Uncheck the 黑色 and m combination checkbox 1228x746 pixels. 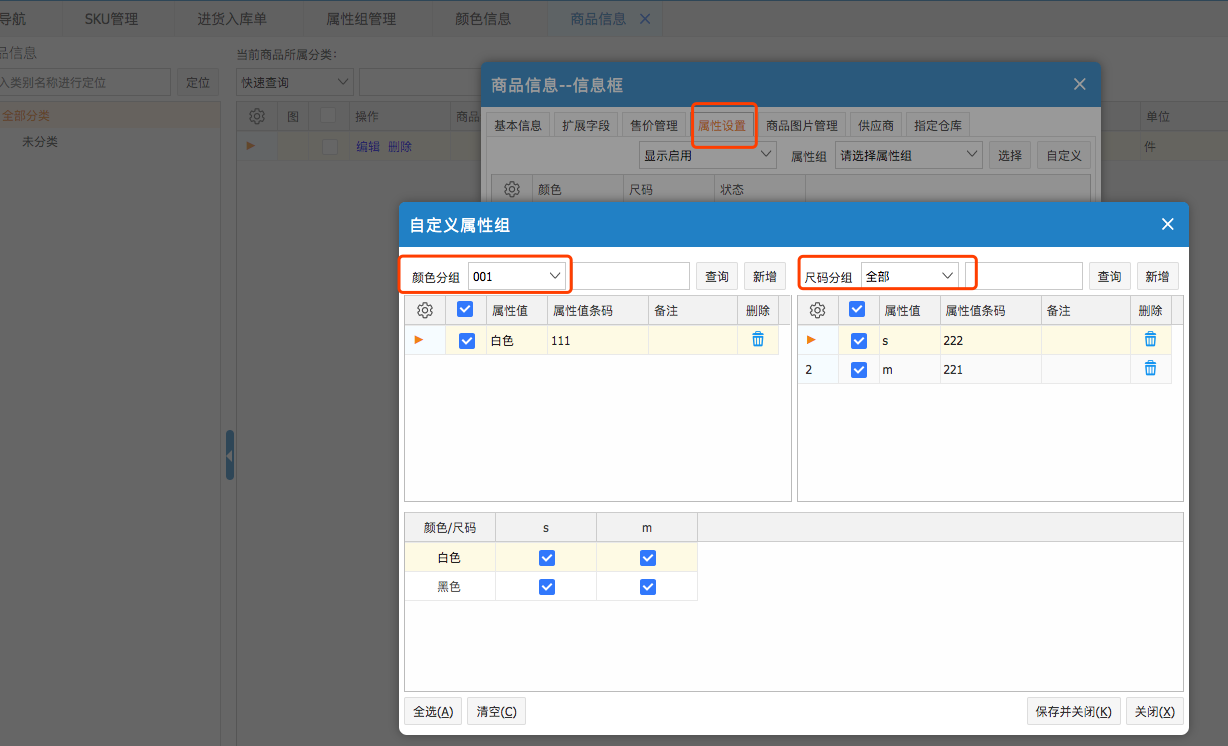coord(647,587)
